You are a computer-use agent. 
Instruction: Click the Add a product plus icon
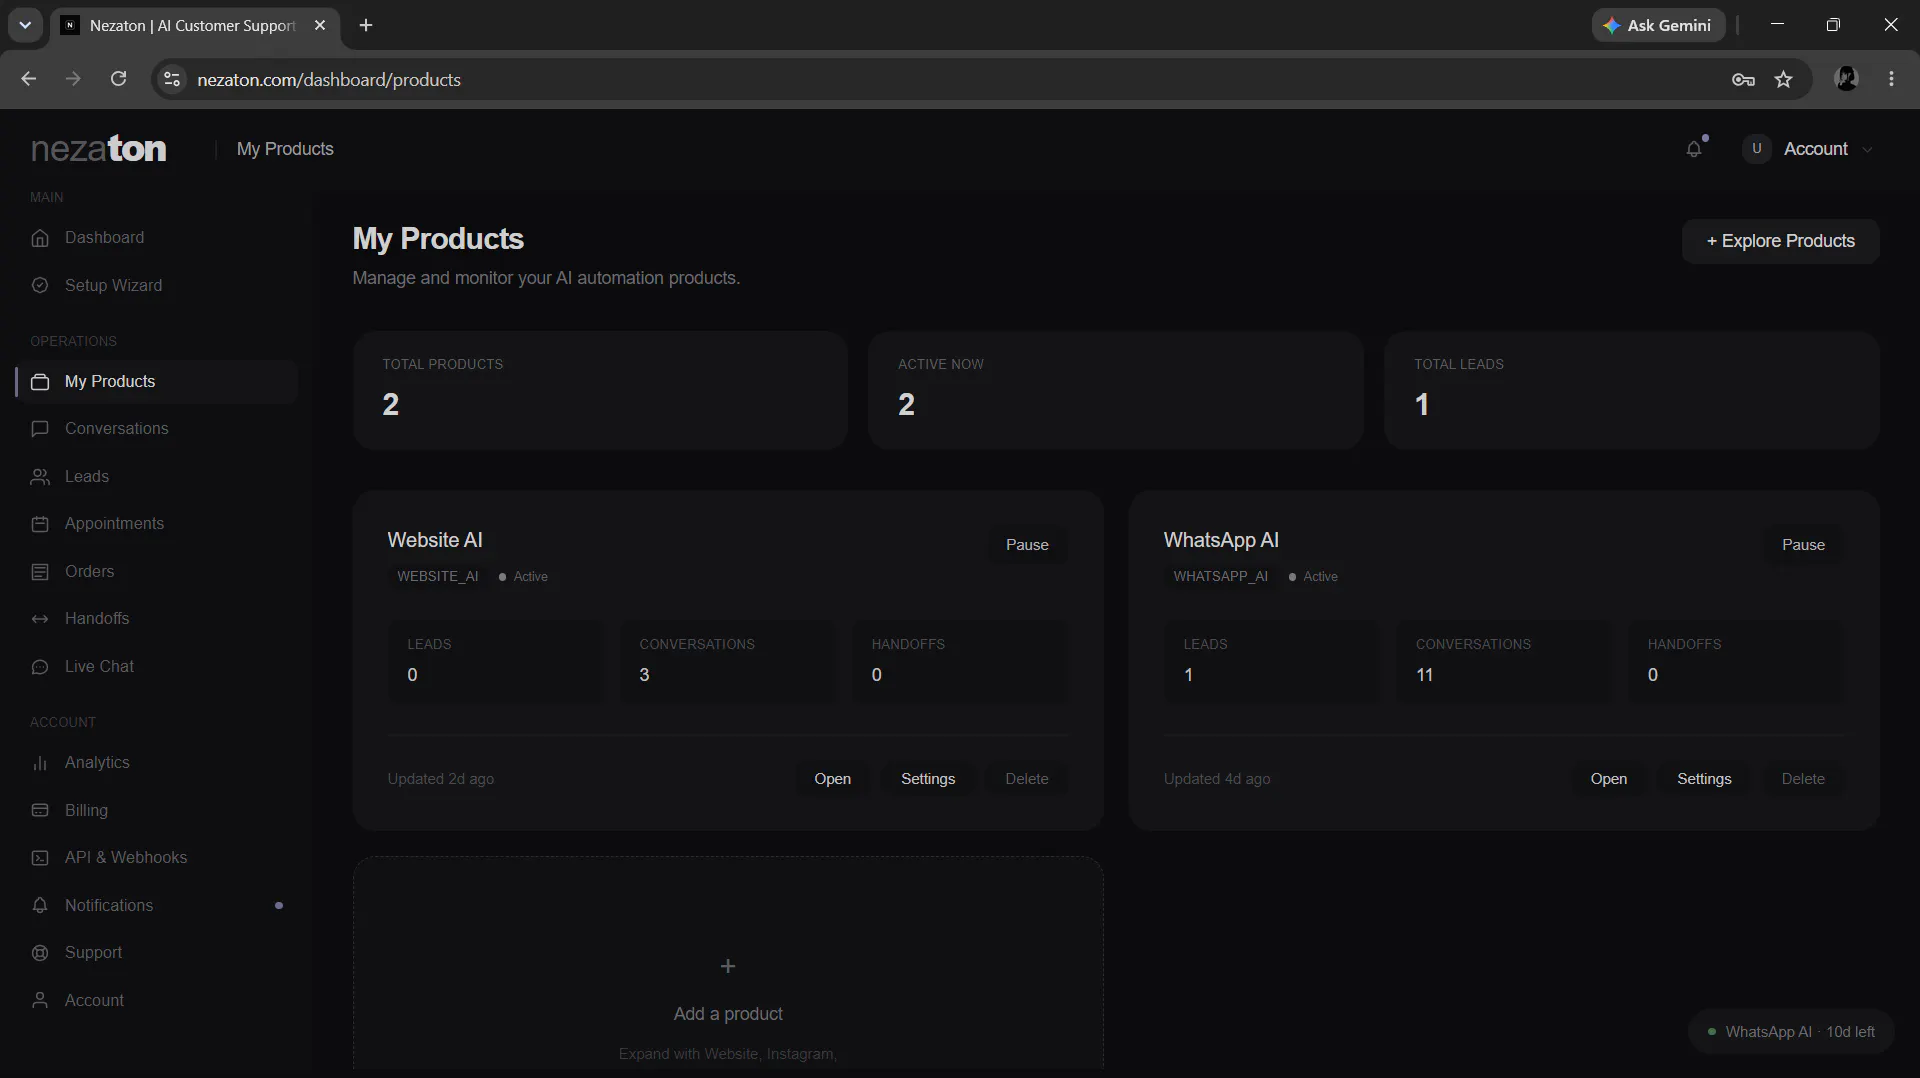coord(728,966)
